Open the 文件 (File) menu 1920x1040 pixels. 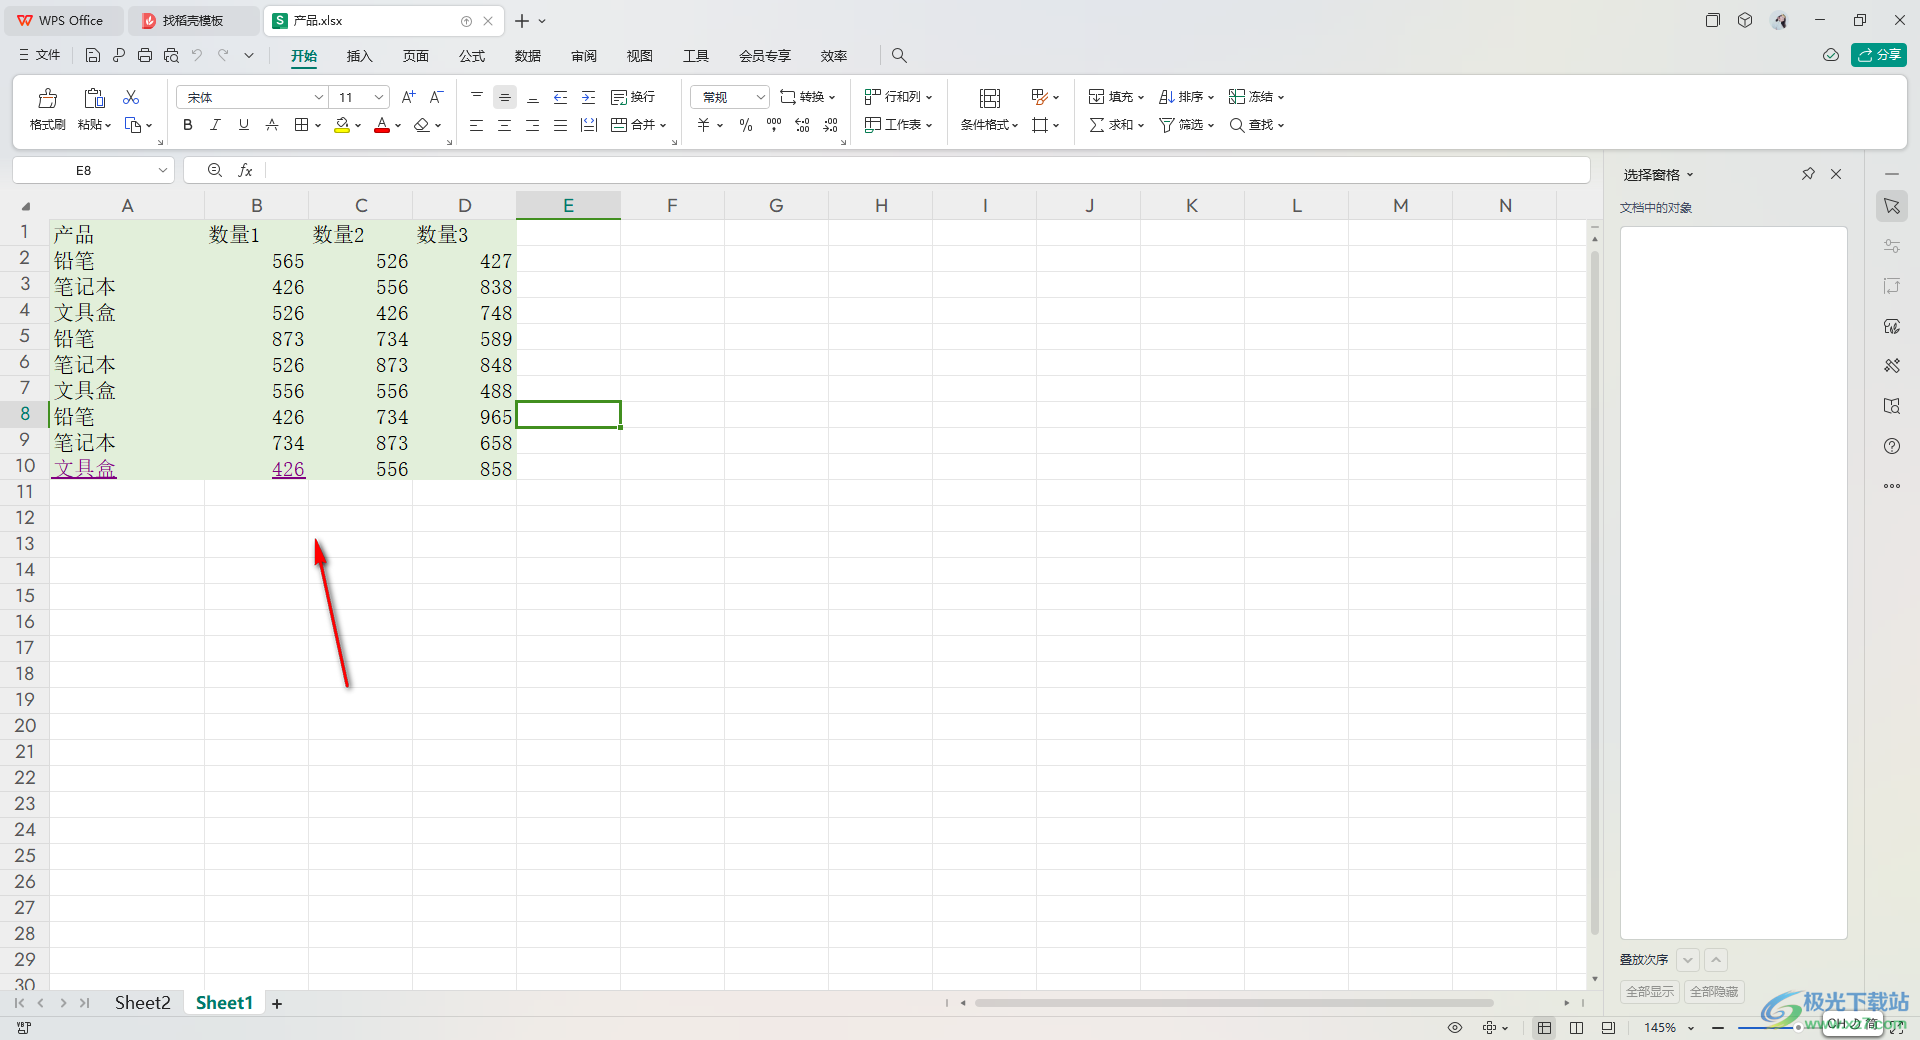point(39,55)
